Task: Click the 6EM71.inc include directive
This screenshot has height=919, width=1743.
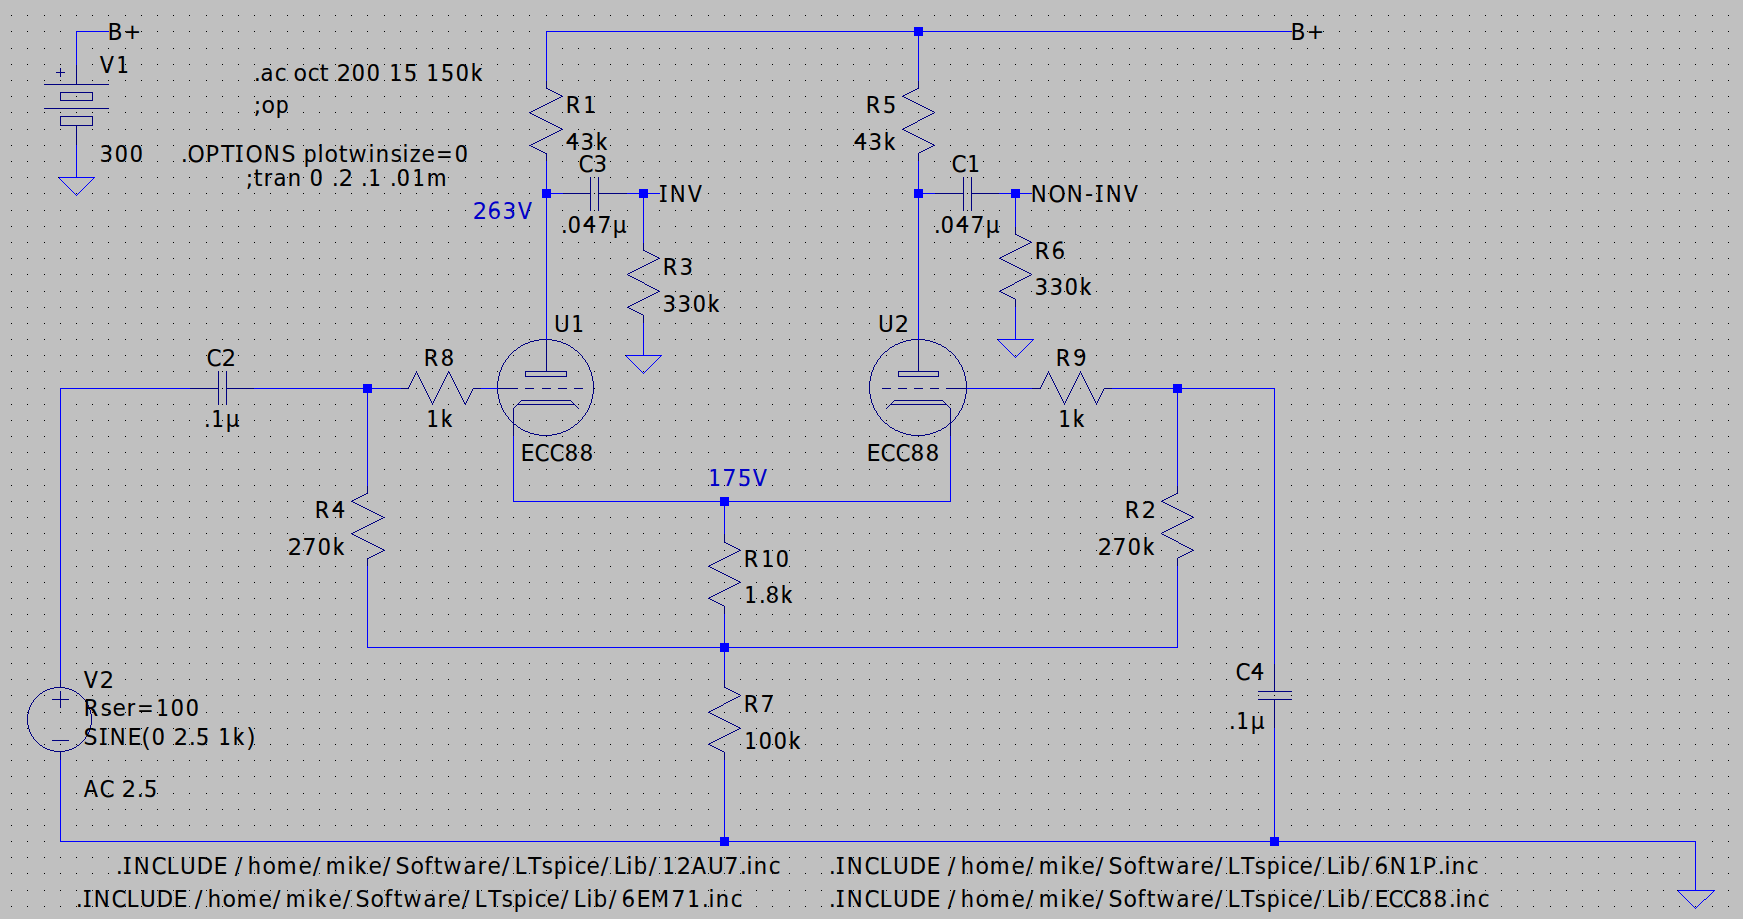Action: coord(409,899)
